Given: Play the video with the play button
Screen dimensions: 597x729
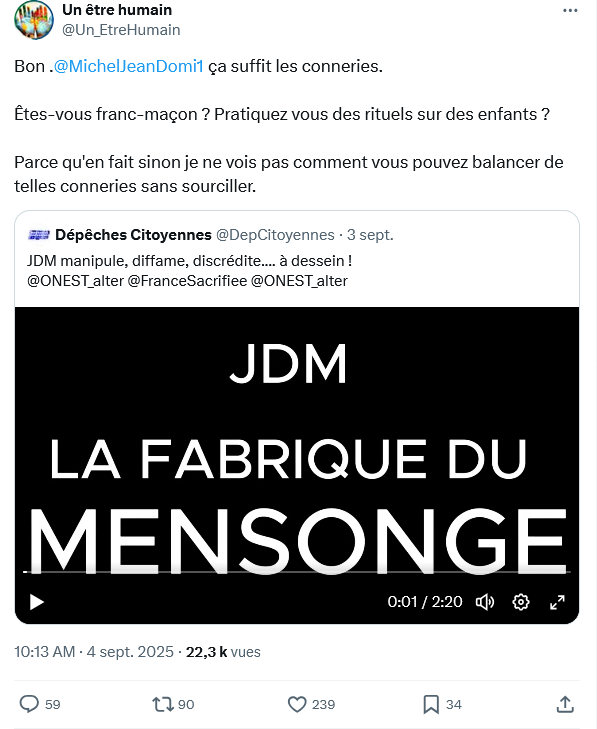Looking at the screenshot, I should 36,602.
